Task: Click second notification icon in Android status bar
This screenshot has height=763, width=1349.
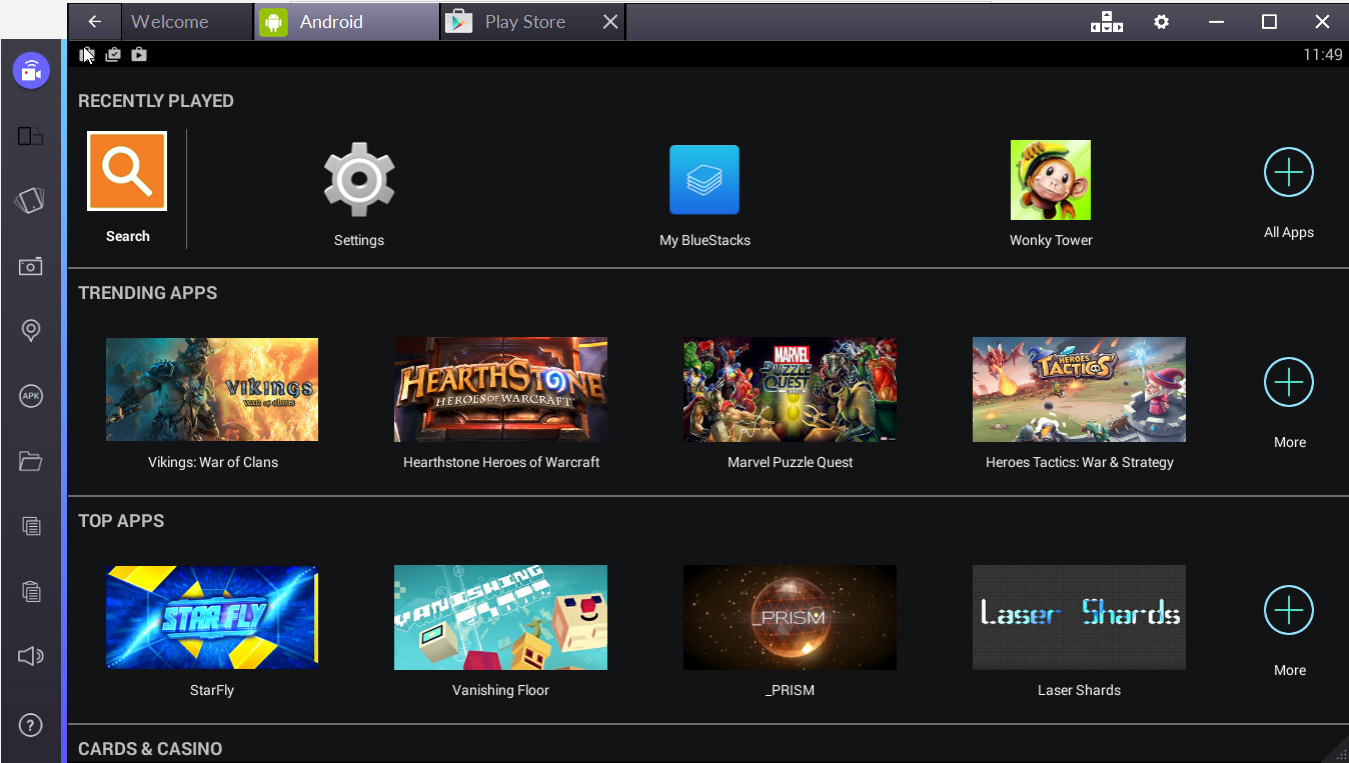Action: coord(113,55)
